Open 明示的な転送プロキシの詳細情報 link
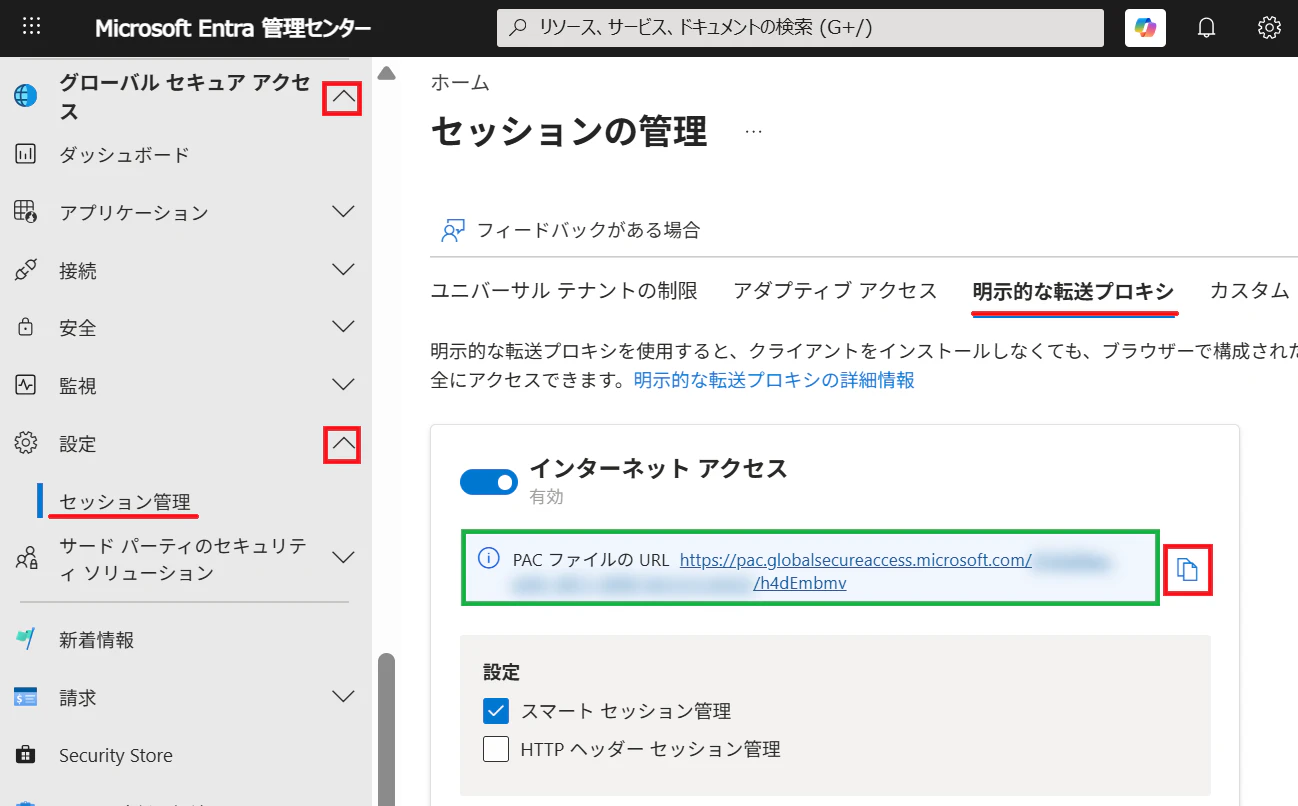This screenshot has width=1298, height=806. 774,380
